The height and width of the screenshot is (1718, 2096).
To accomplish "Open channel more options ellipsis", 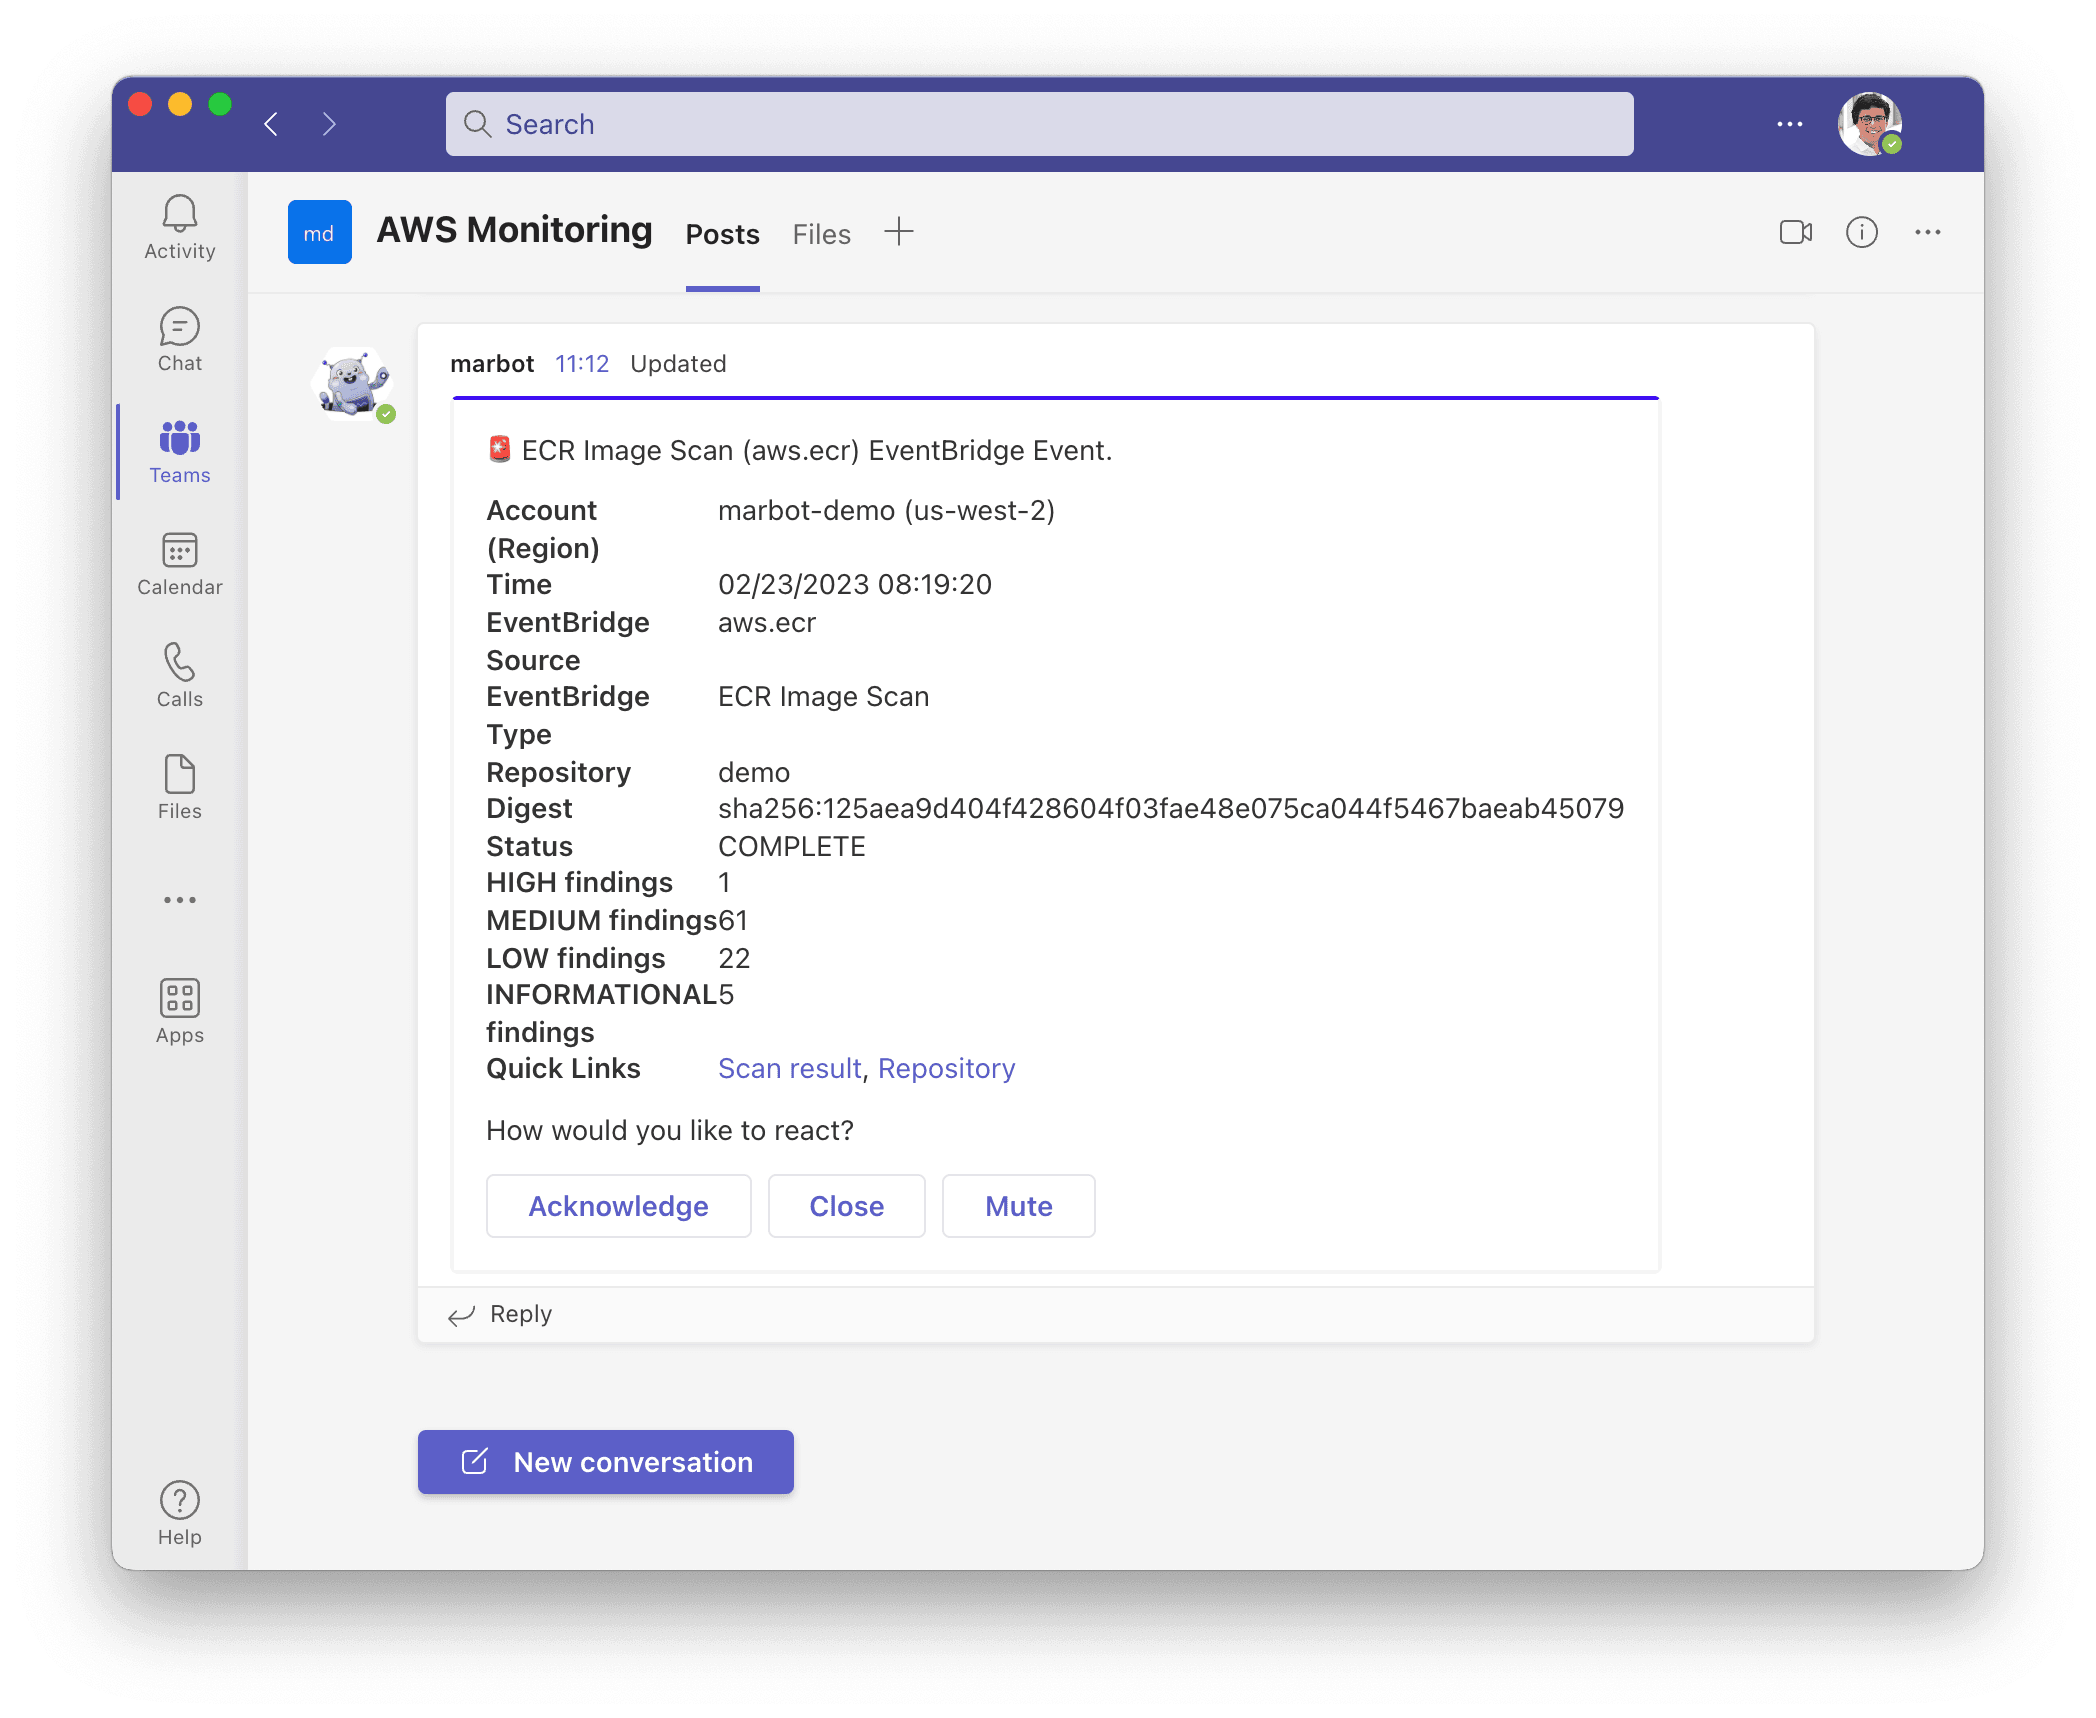I will 1928,232.
